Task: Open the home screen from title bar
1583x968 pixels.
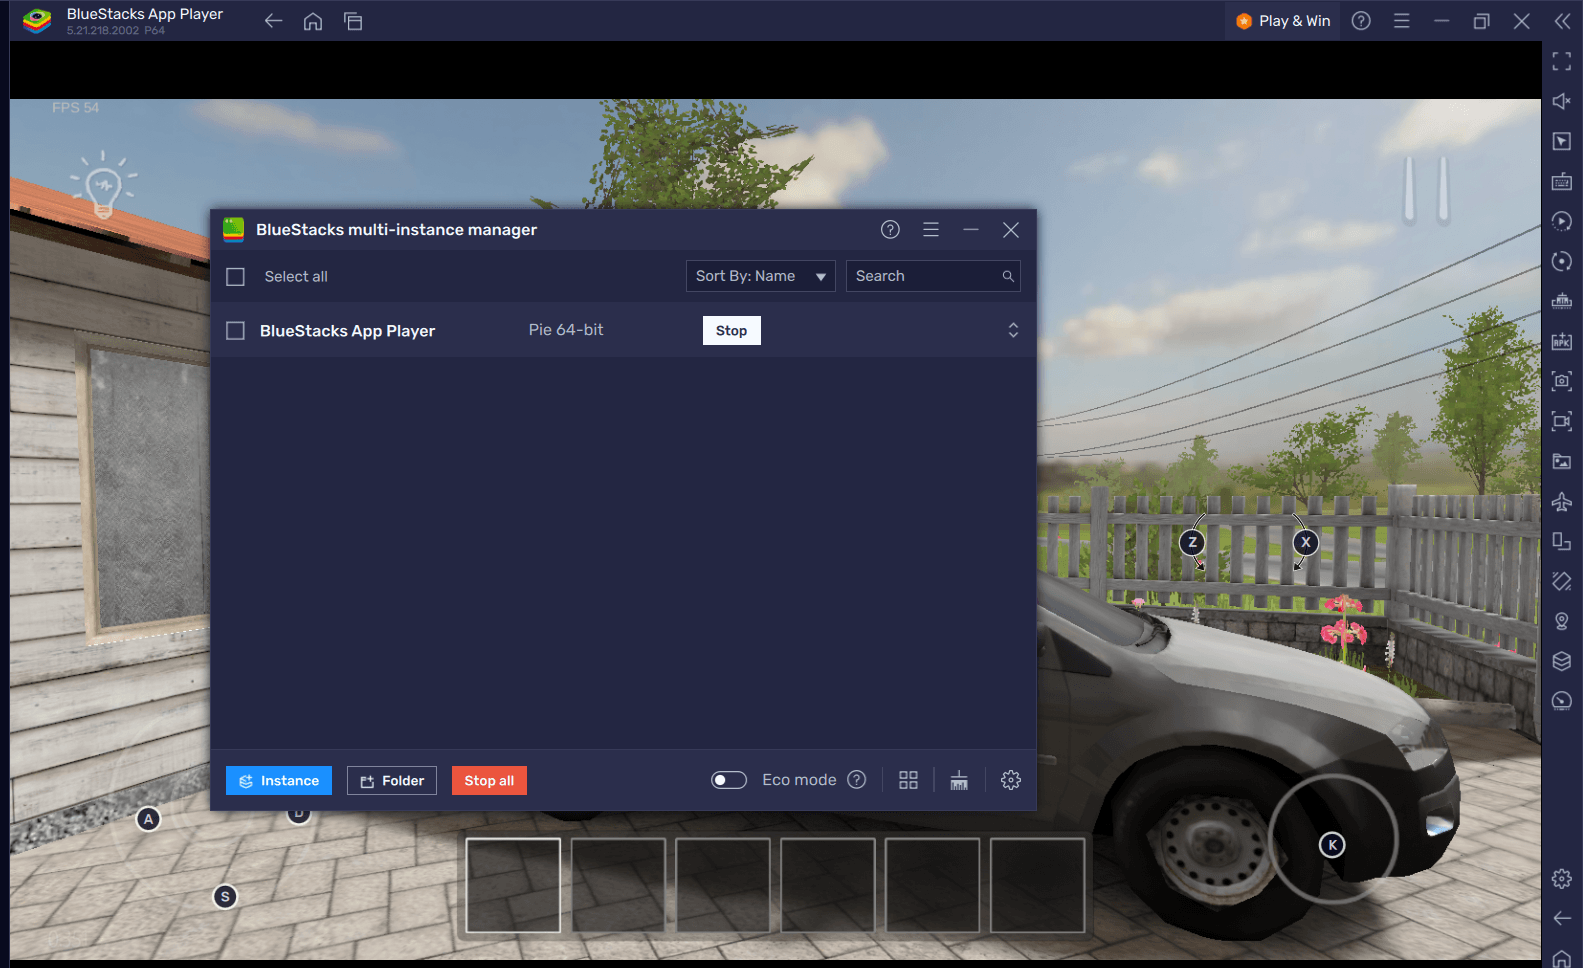Action: click(313, 21)
